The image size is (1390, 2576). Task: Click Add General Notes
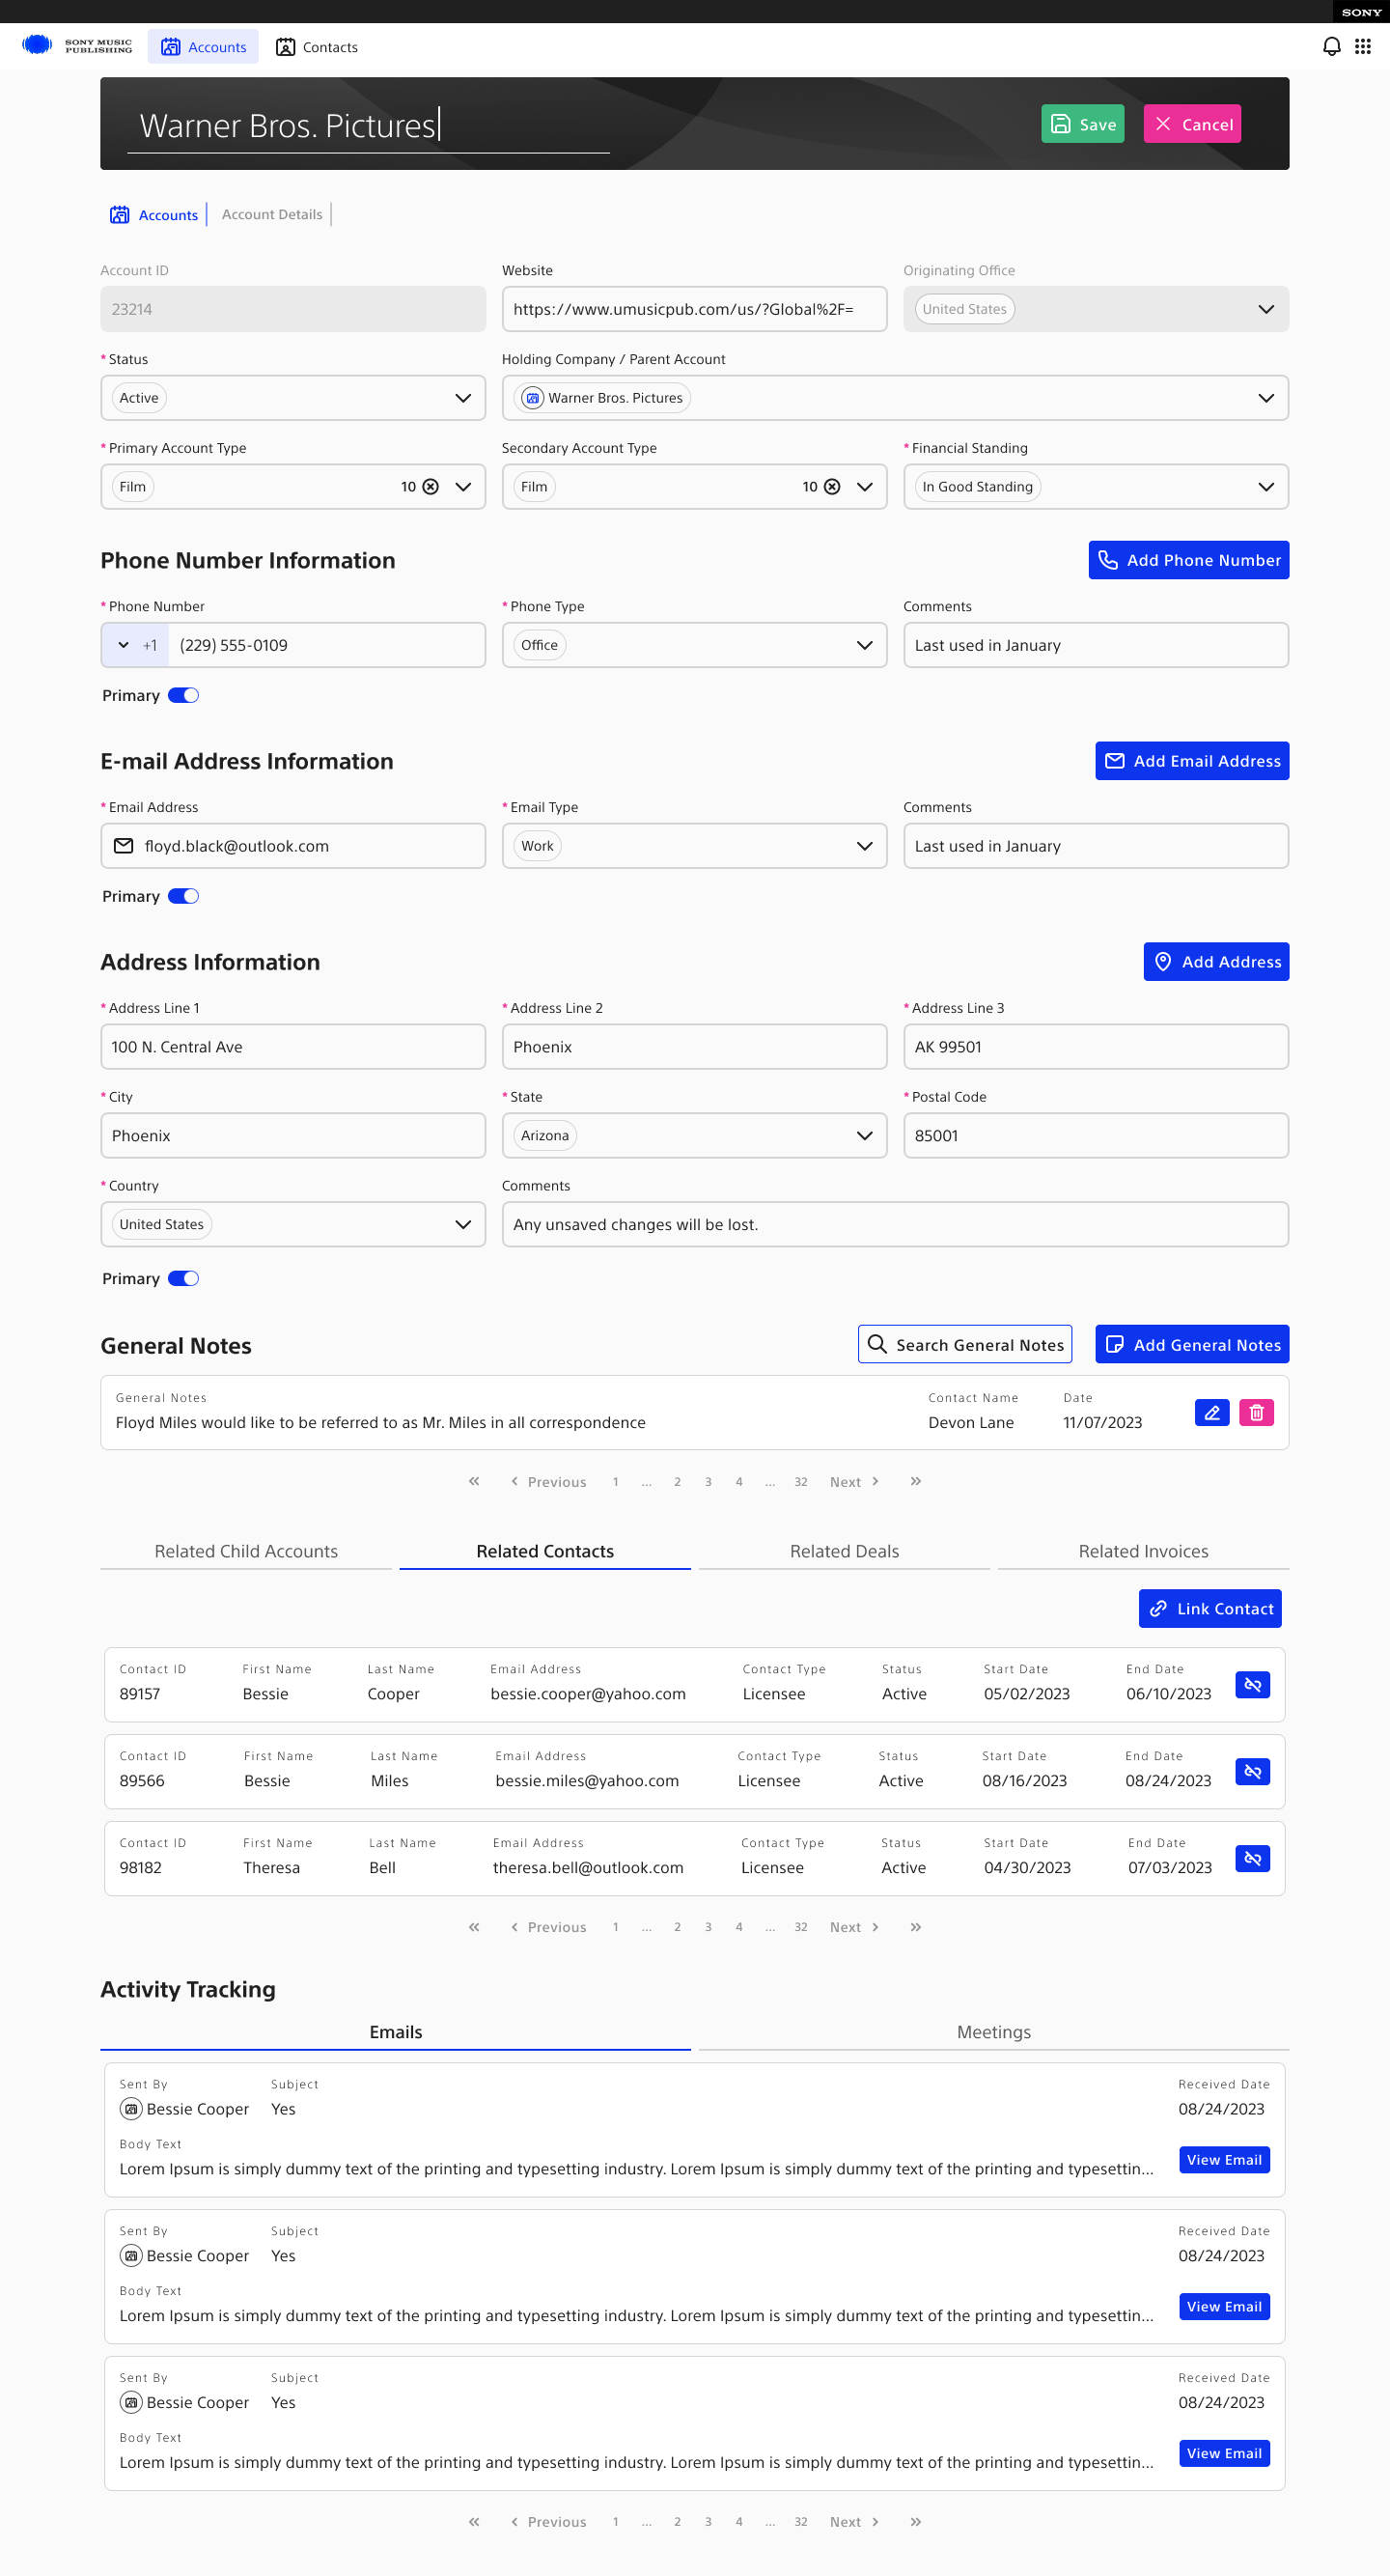coord(1192,1344)
